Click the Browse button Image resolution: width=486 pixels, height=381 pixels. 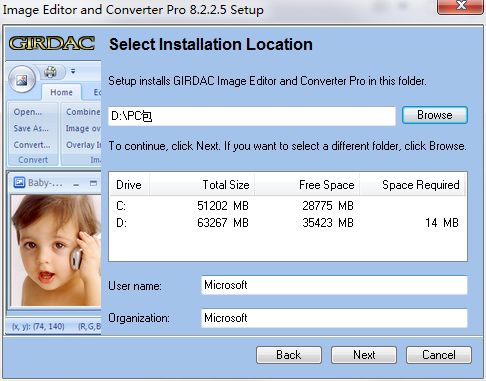point(435,115)
